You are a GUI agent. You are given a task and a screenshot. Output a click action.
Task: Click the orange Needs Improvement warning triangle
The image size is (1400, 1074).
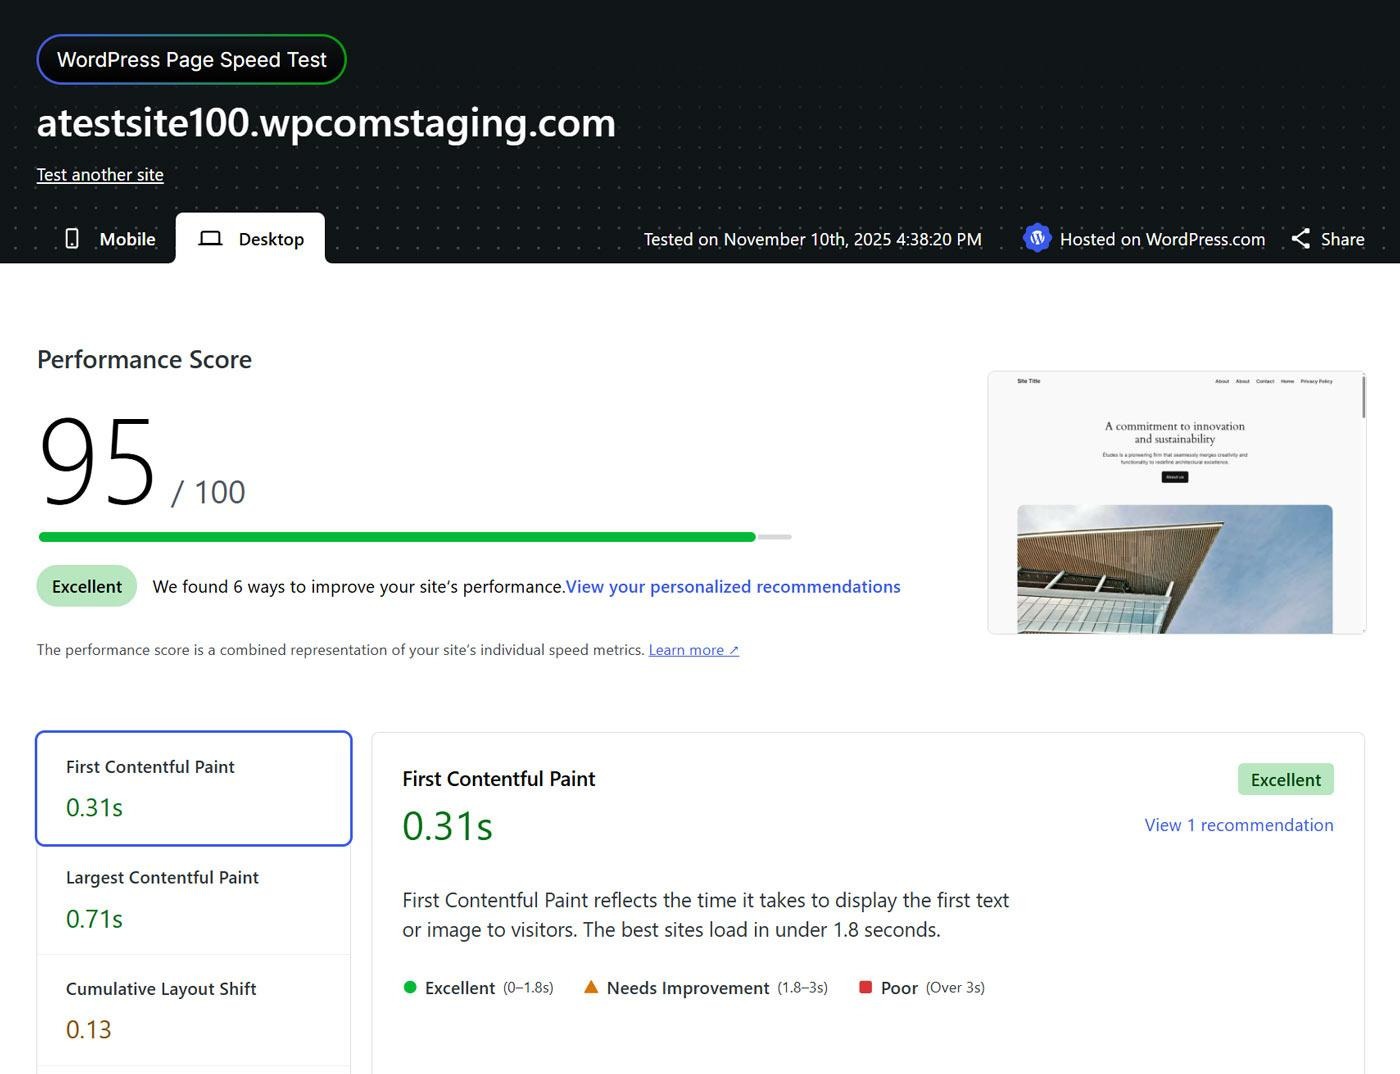tap(591, 987)
